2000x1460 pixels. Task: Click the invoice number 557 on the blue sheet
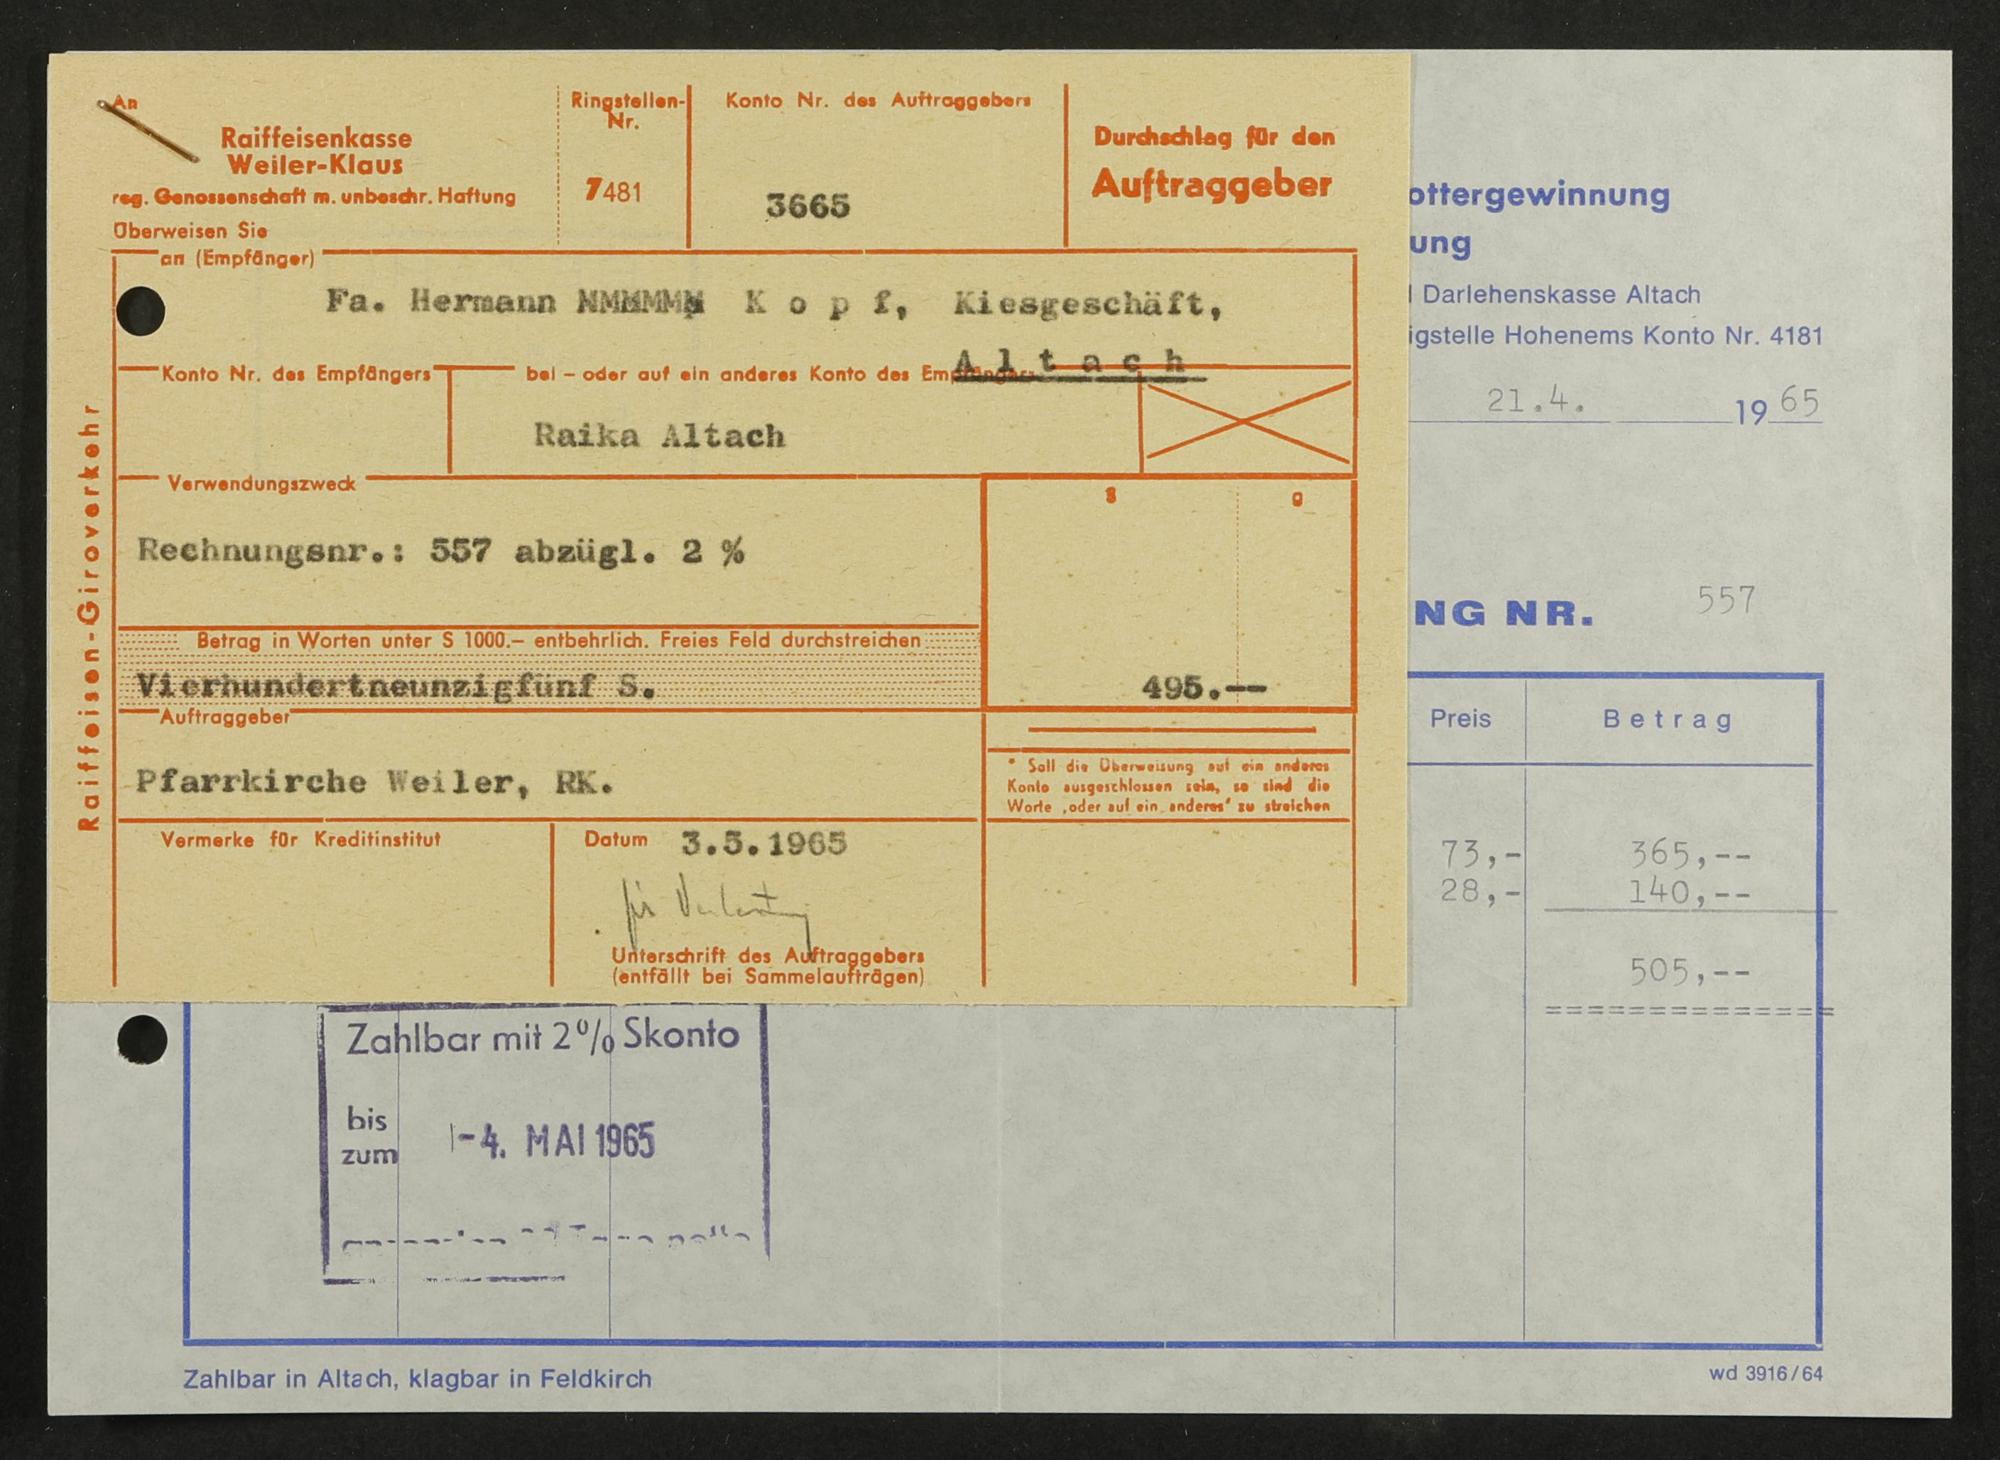1726,600
